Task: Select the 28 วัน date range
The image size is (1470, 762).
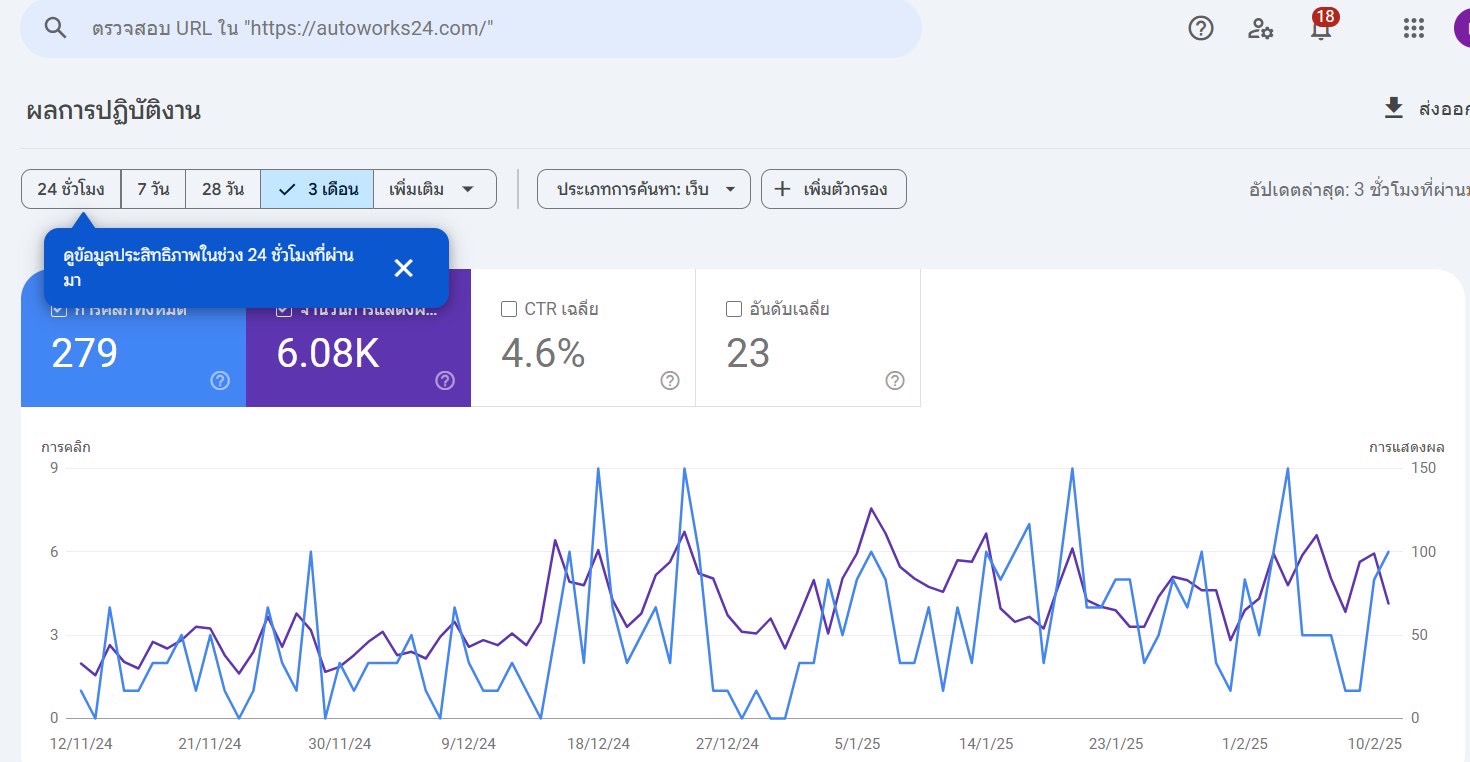Action: click(x=223, y=189)
